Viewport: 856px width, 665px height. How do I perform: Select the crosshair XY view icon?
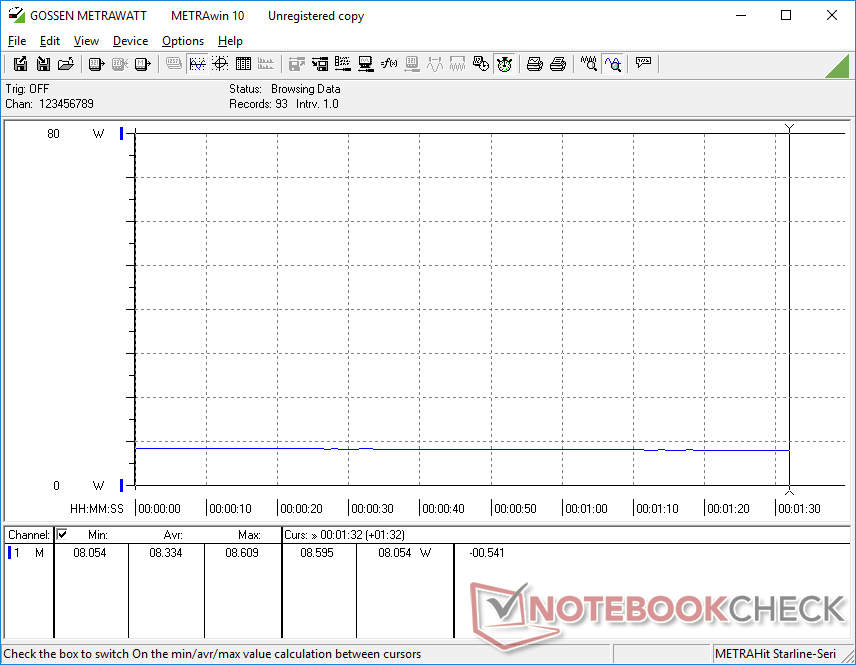220,64
